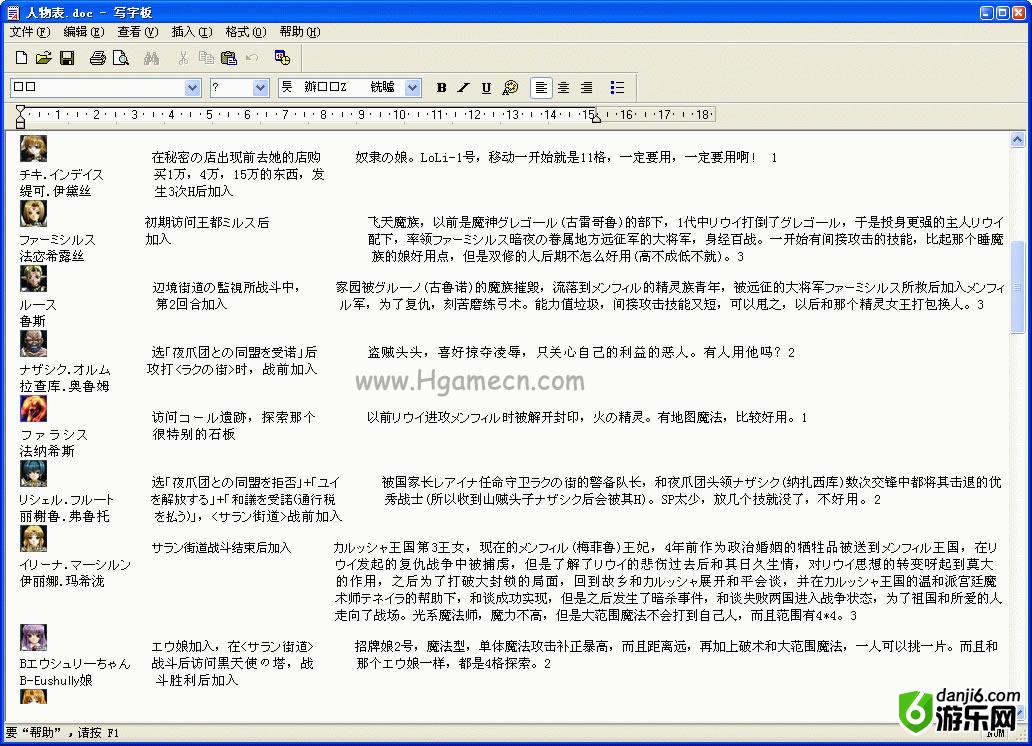Open Print Preview from the toolbar
This screenshot has height=746, width=1032.
click(120, 58)
